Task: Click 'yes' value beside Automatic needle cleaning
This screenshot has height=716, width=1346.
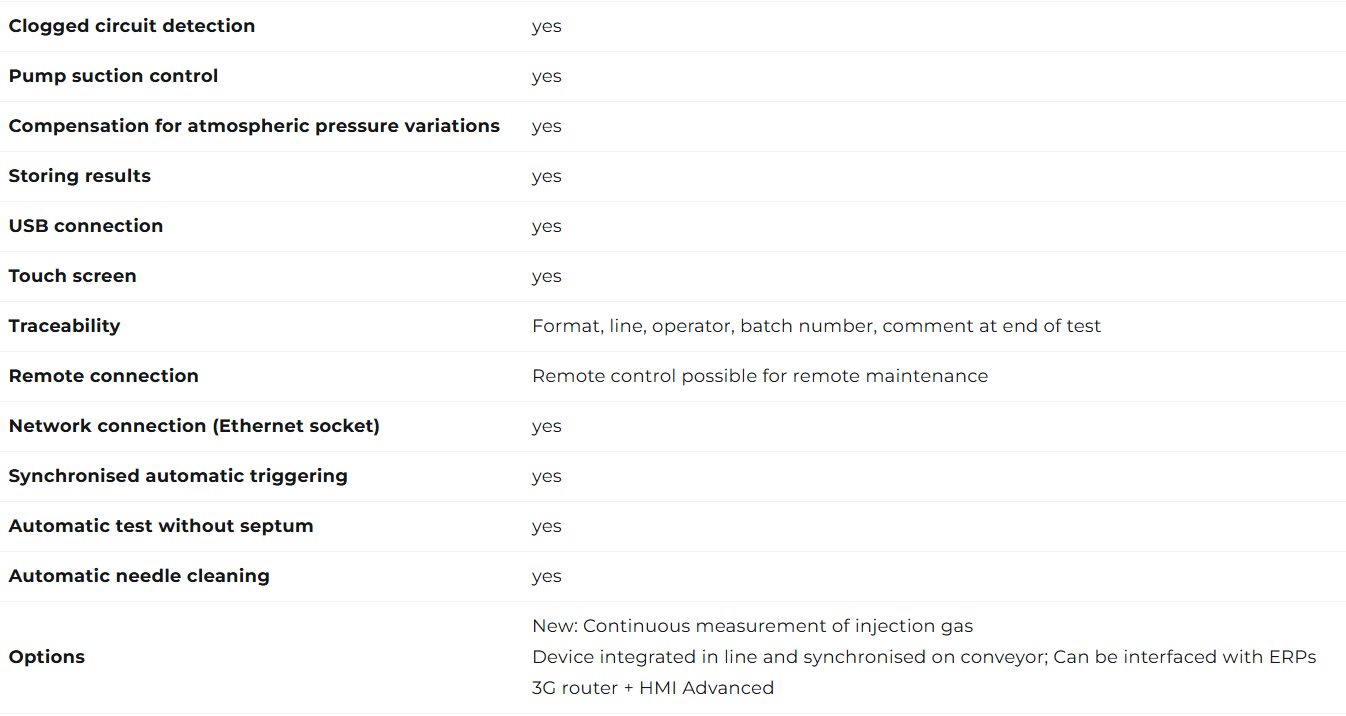Action: pos(546,577)
